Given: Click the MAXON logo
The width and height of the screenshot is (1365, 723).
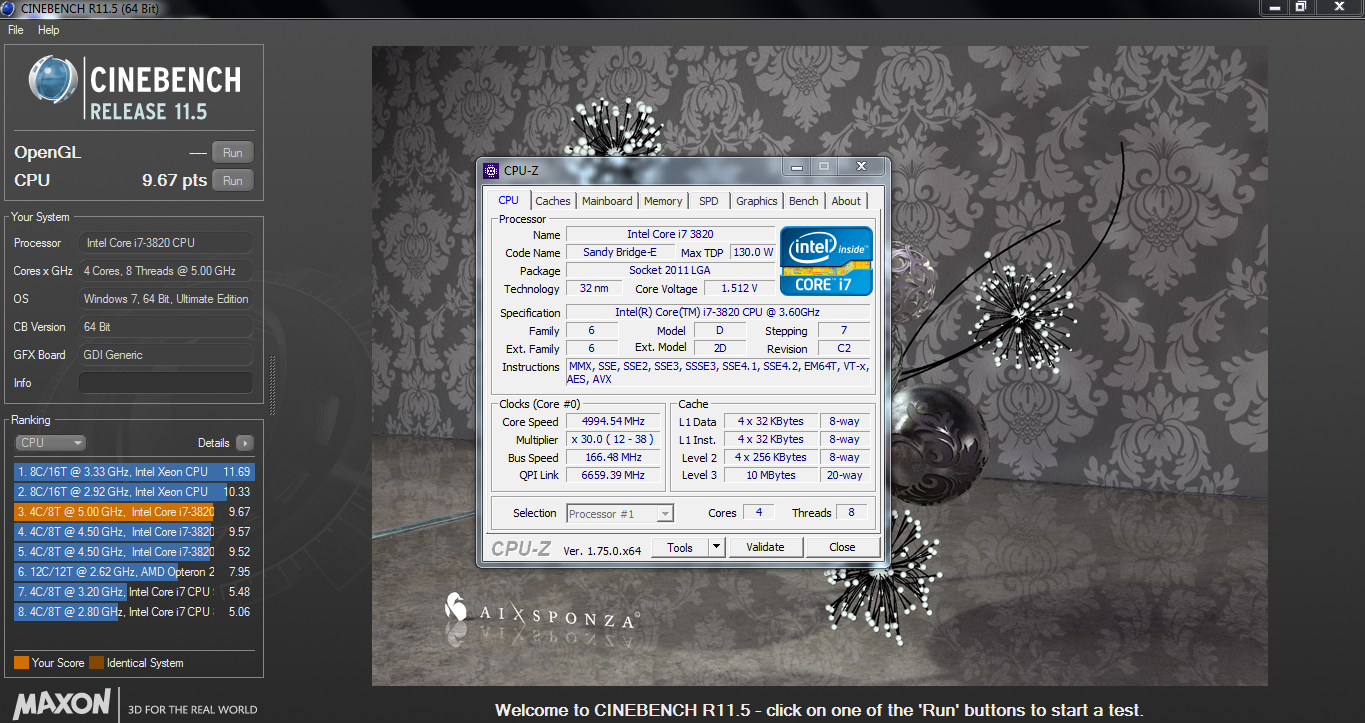Looking at the screenshot, I should tap(62, 702).
